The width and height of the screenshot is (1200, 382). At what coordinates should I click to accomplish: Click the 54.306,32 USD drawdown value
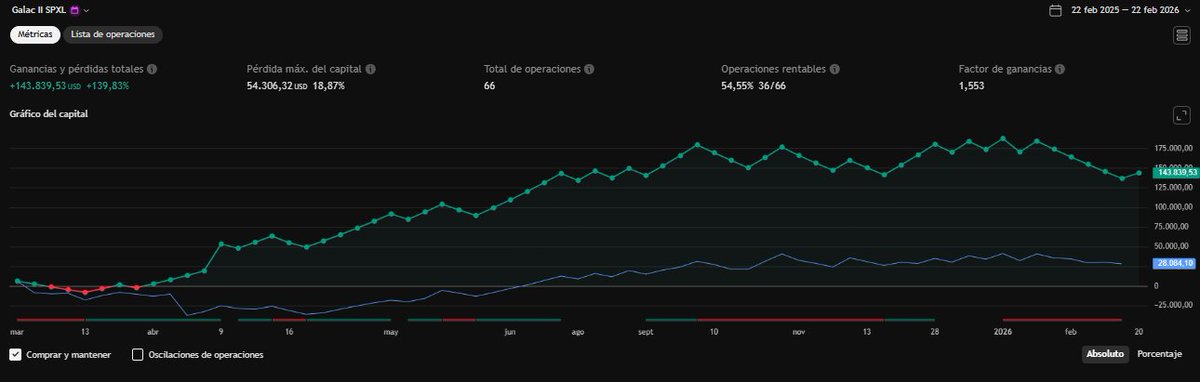[277, 86]
